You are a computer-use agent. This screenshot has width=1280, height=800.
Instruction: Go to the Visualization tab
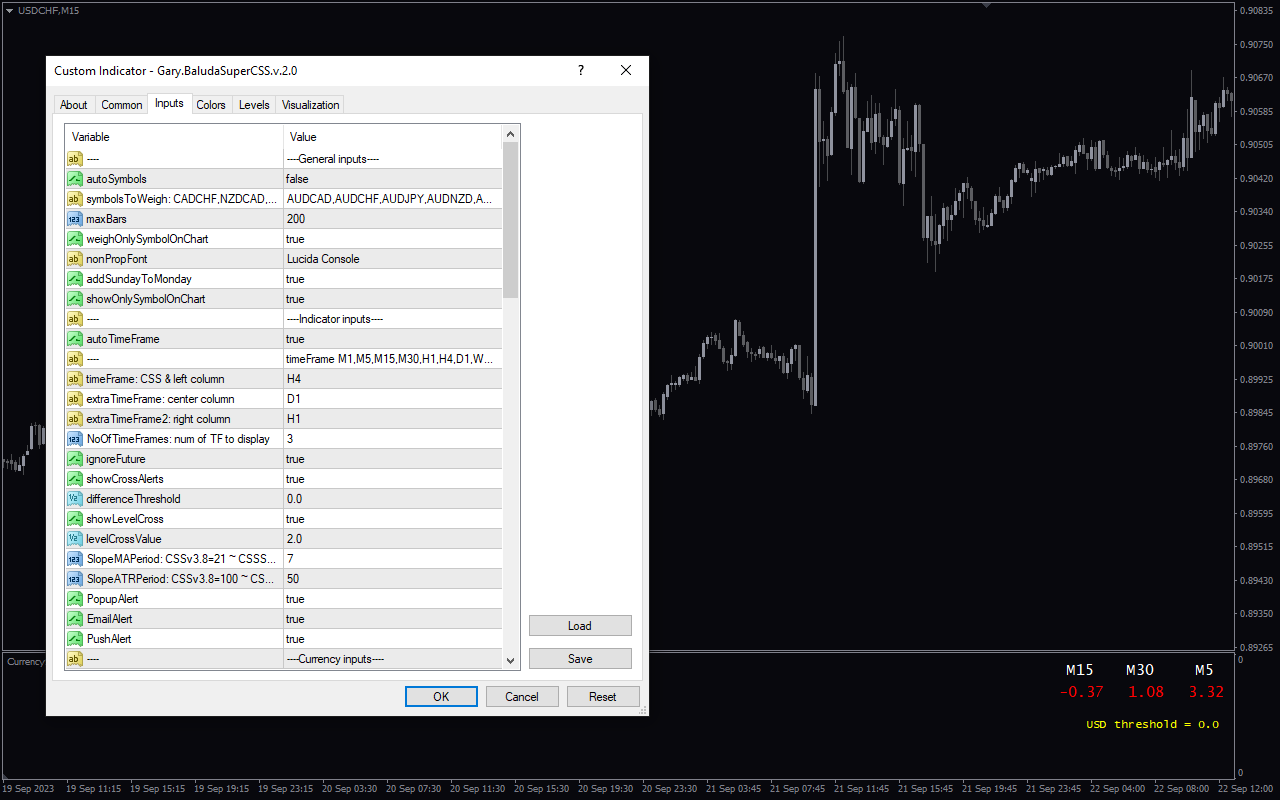[x=311, y=105]
